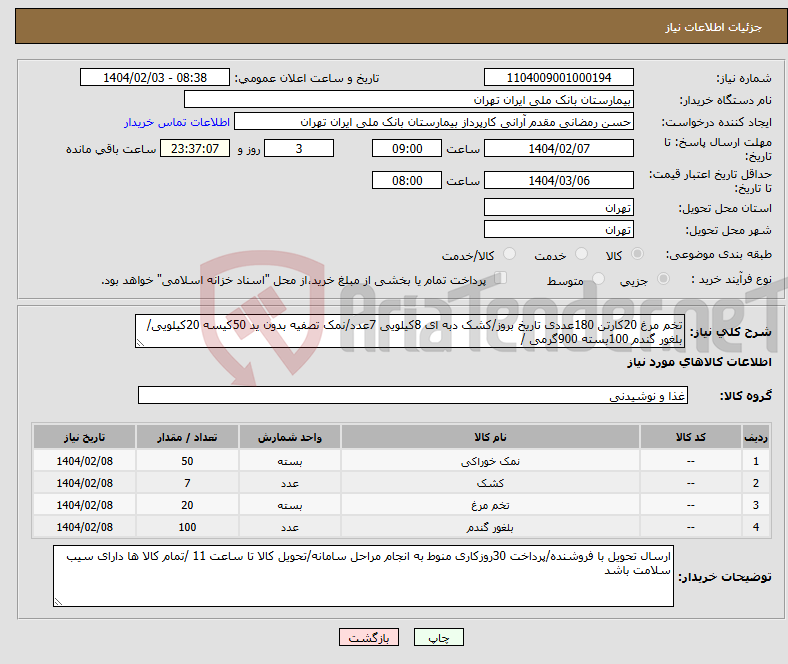788x664 pixels.
Task: Click the توضیحات خریدار notes text area
Action: [x=364, y=576]
